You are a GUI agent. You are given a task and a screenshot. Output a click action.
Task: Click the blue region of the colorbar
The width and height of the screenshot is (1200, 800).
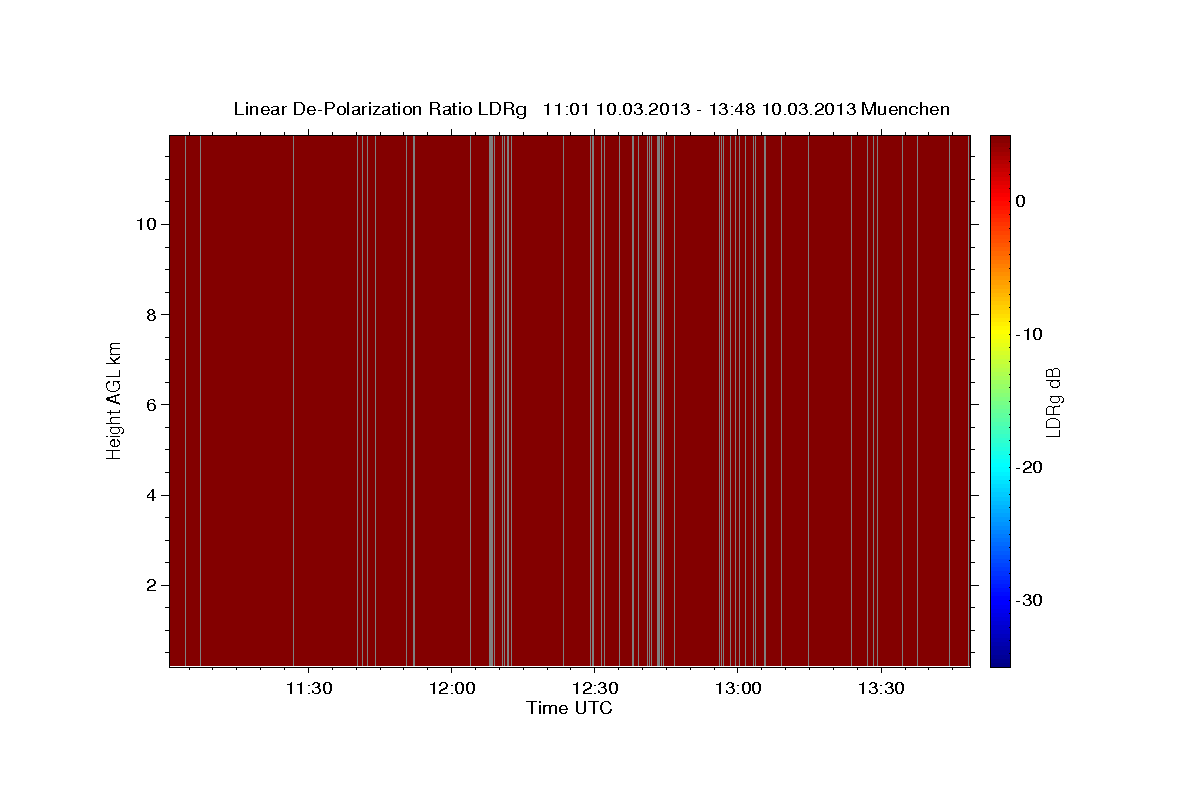click(x=1000, y=600)
